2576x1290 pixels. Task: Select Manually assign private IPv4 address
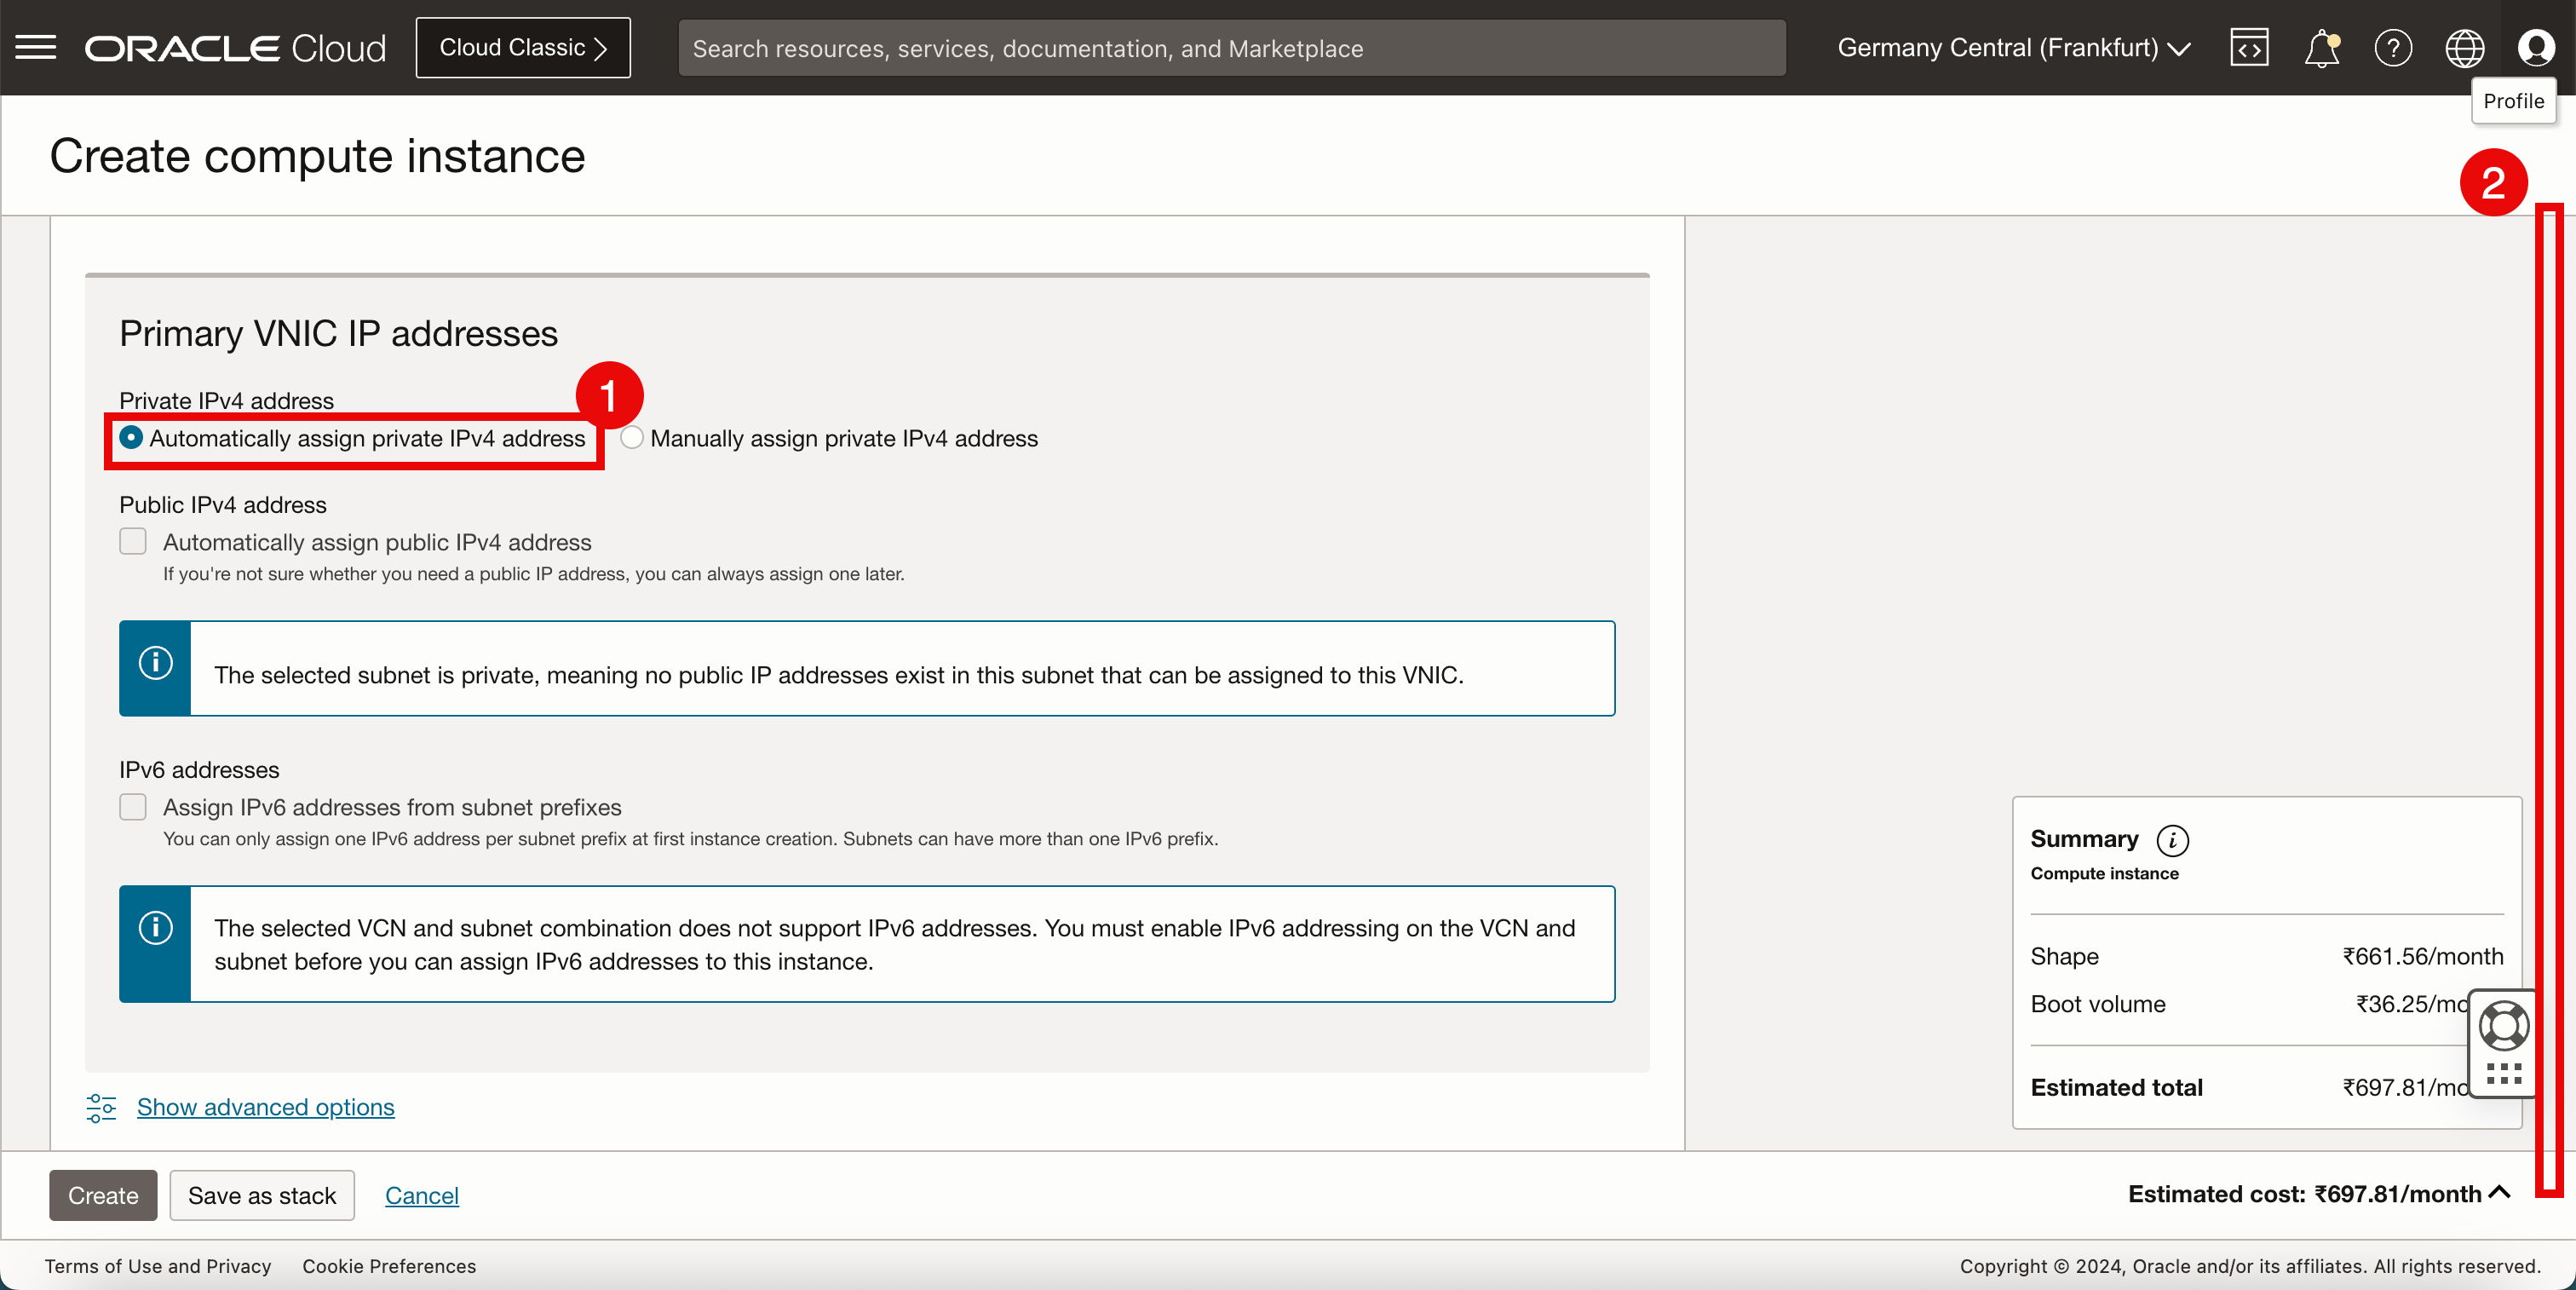pos(630,438)
